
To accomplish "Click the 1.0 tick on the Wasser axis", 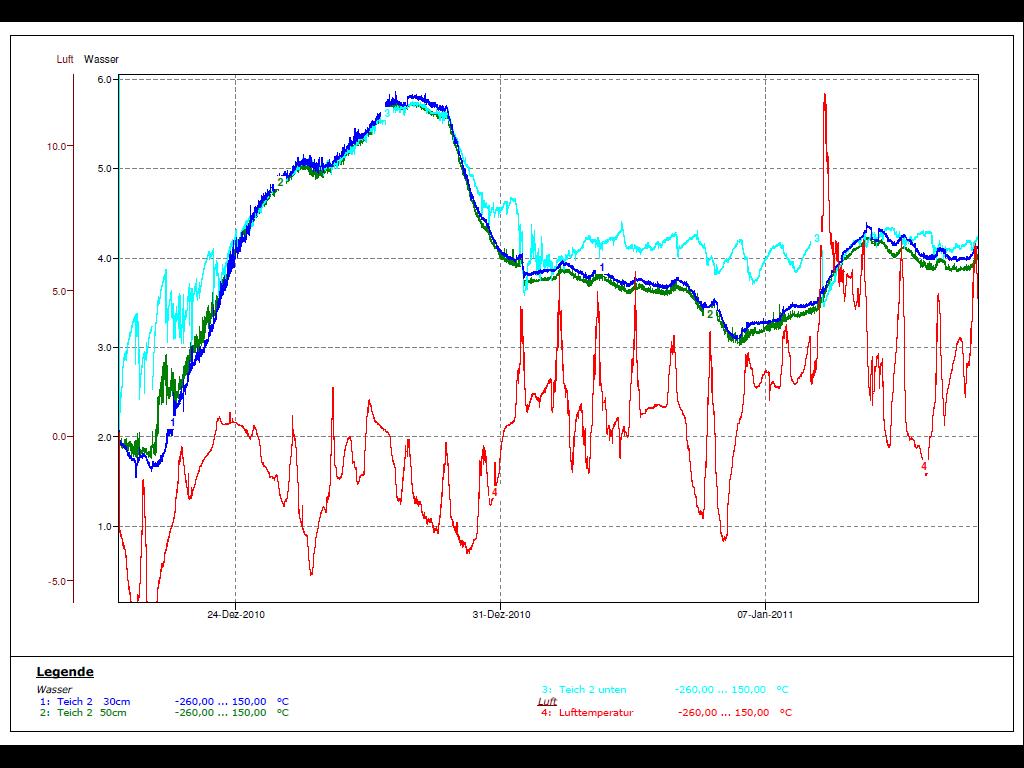I will 103,527.
